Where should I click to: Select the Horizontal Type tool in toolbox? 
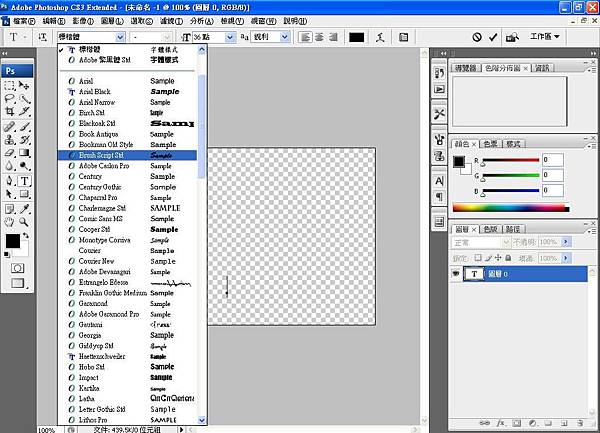pyautogui.click(x=24, y=181)
